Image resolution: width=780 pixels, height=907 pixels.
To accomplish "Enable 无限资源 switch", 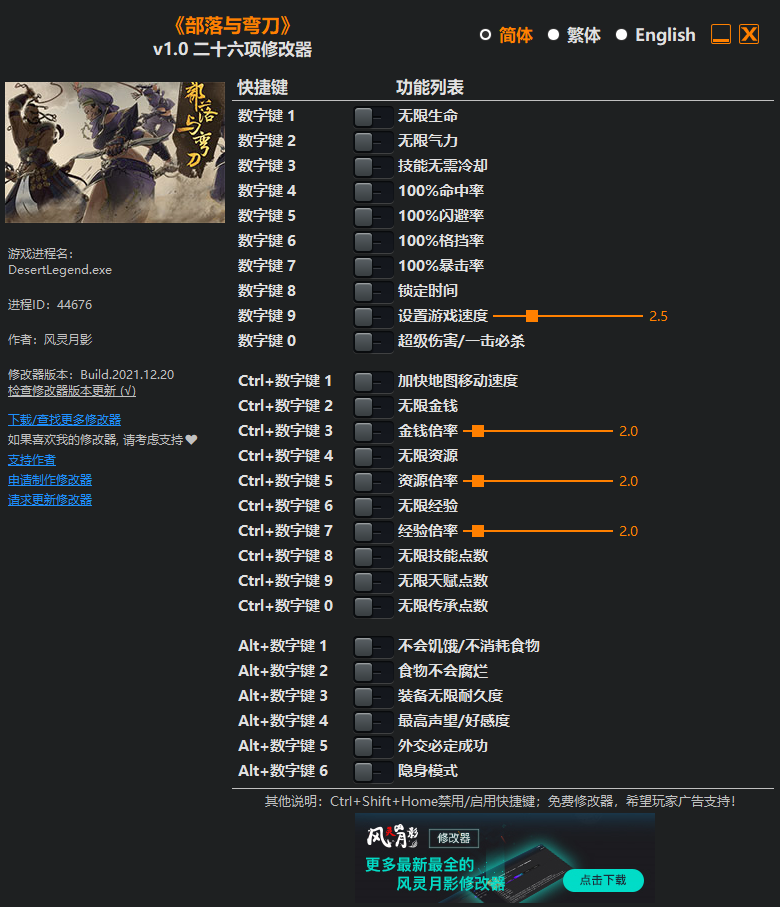I will pyautogui.click(x=373, y=456).
